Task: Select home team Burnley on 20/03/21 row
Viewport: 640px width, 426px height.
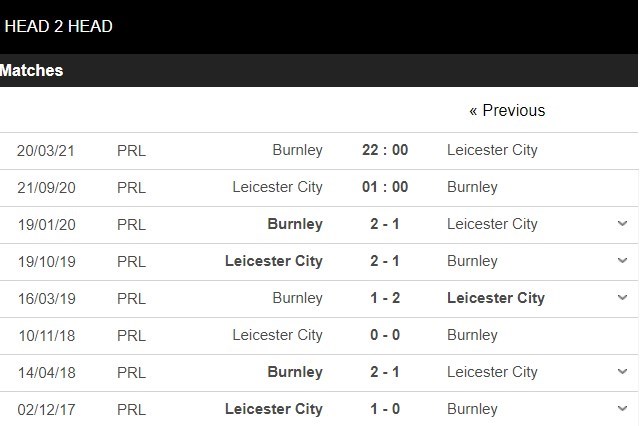Action: [x=297, y=150]
